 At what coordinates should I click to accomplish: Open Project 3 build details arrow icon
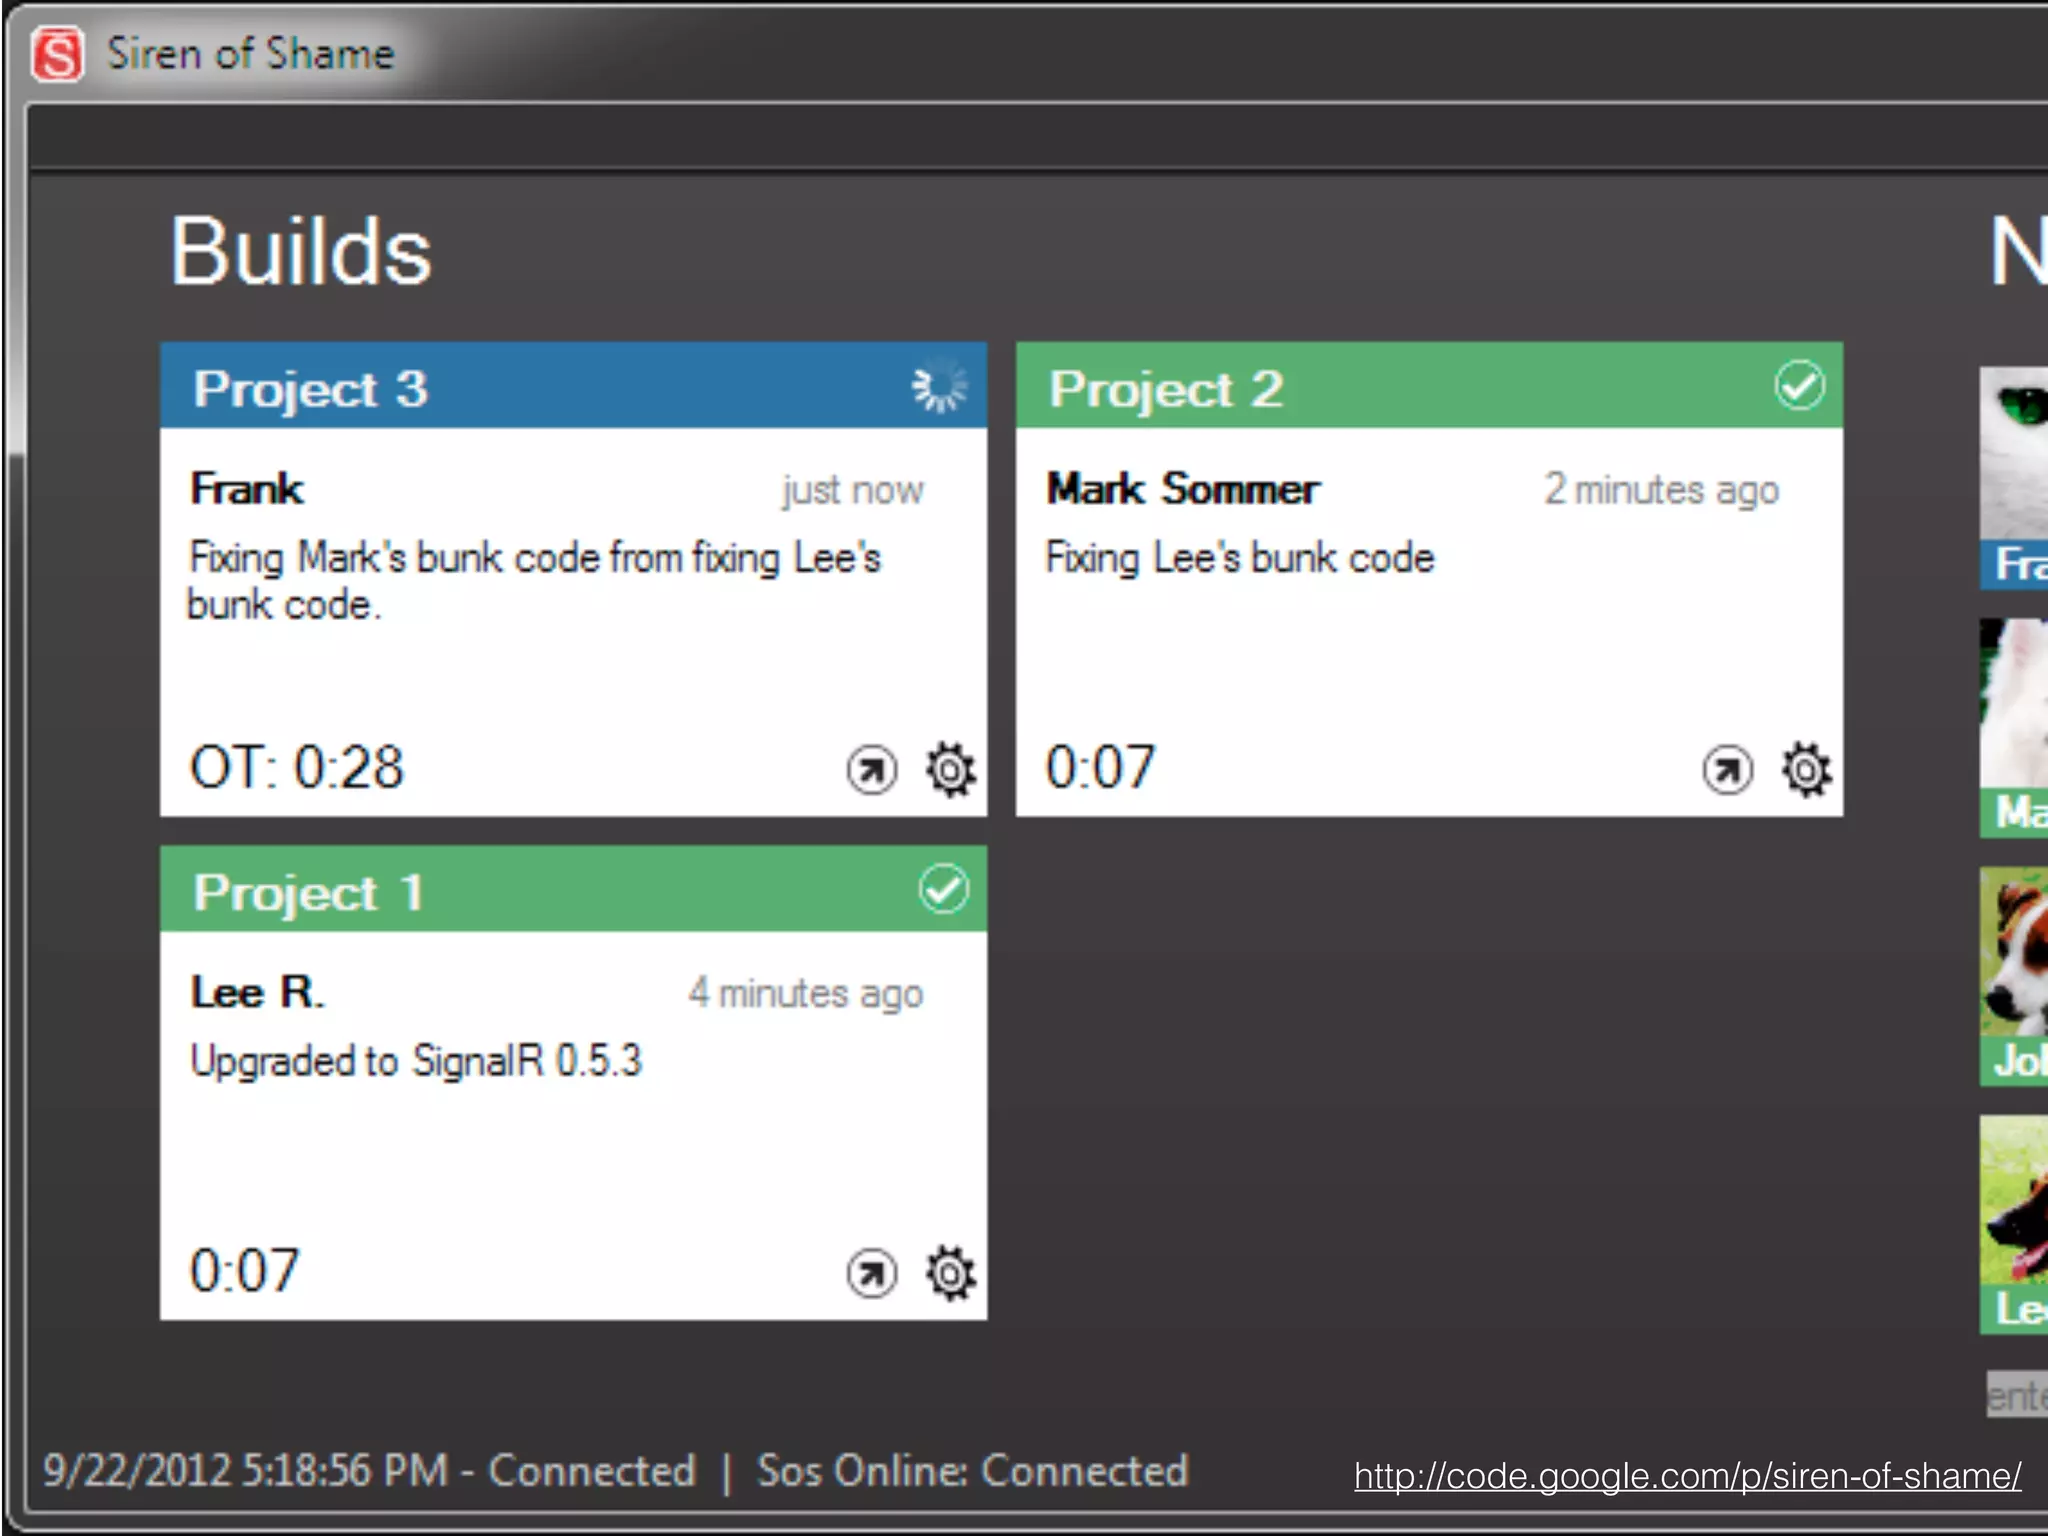pos(872,770)
